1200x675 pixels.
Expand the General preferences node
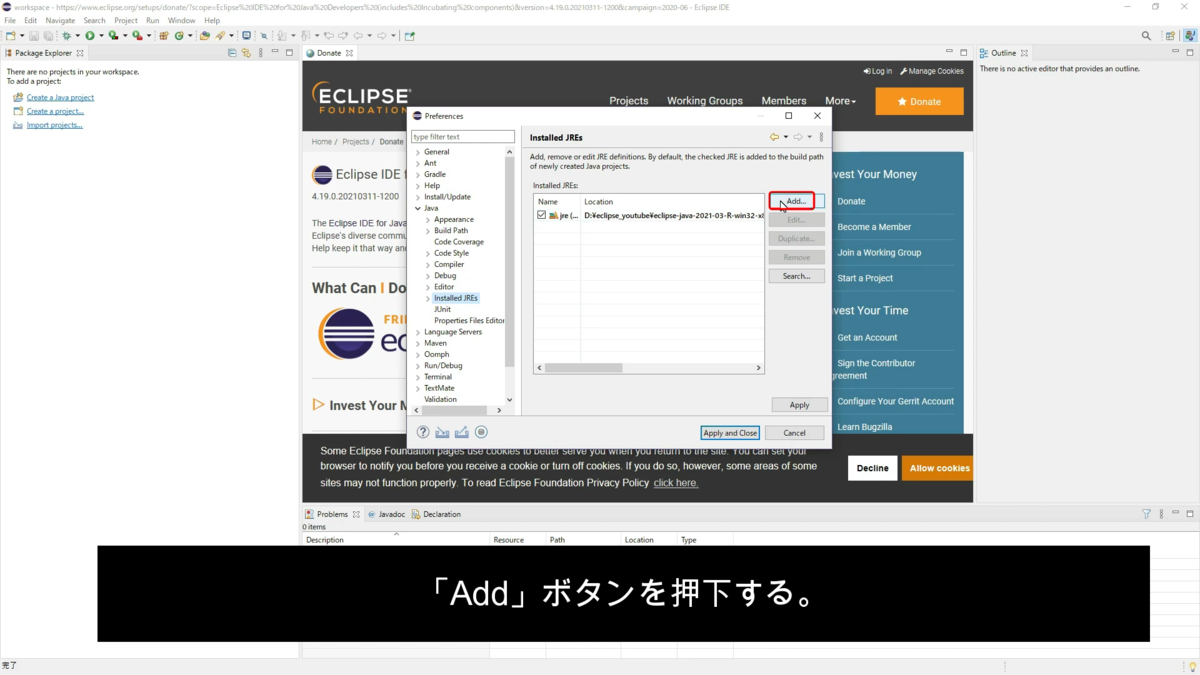(x=418, y=152)
